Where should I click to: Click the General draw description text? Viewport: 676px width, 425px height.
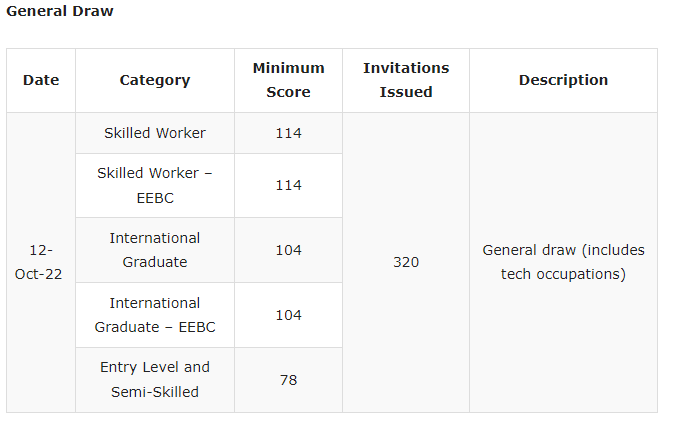pyautogui.click(x=563, y=262)
